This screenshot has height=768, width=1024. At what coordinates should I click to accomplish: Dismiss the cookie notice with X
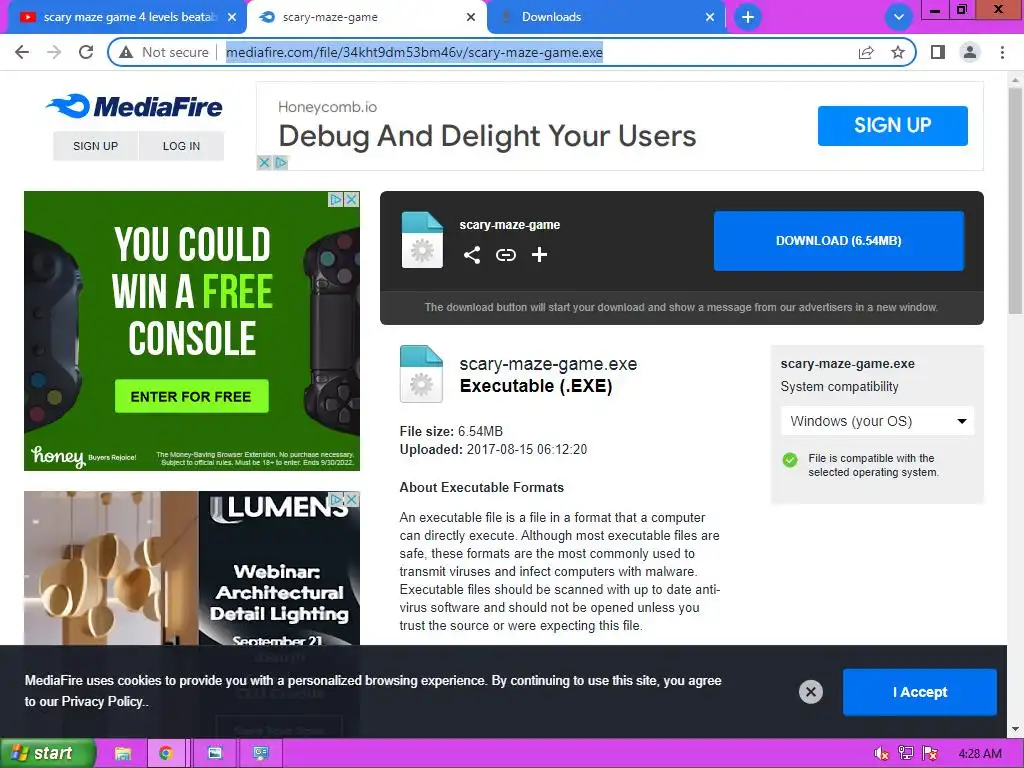810,692
